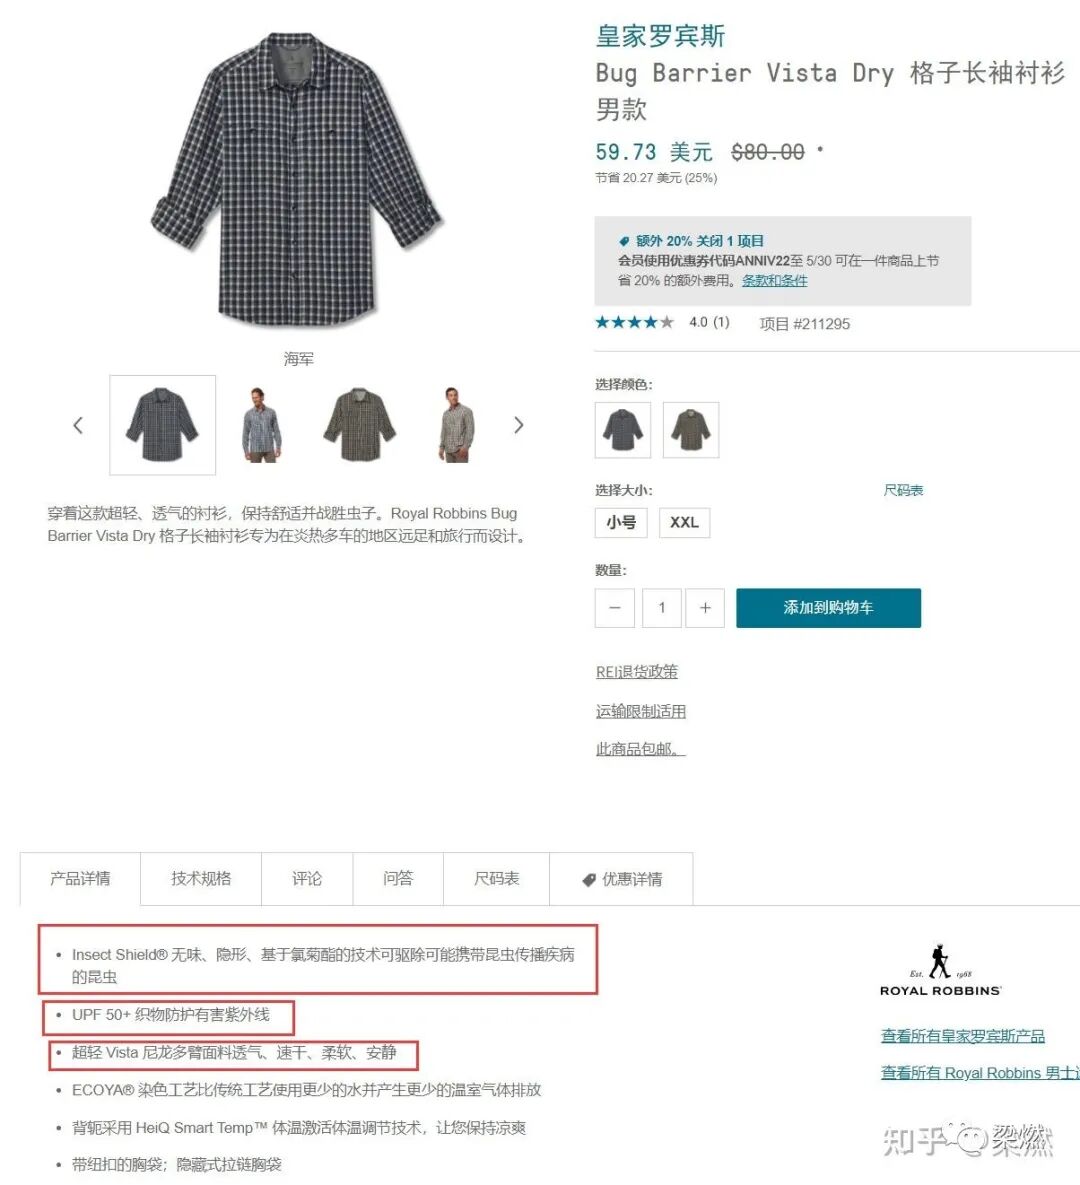The image size is (1080, 1185).
Task: Click the plus quantity button
Action: click(x=705, y=608)
